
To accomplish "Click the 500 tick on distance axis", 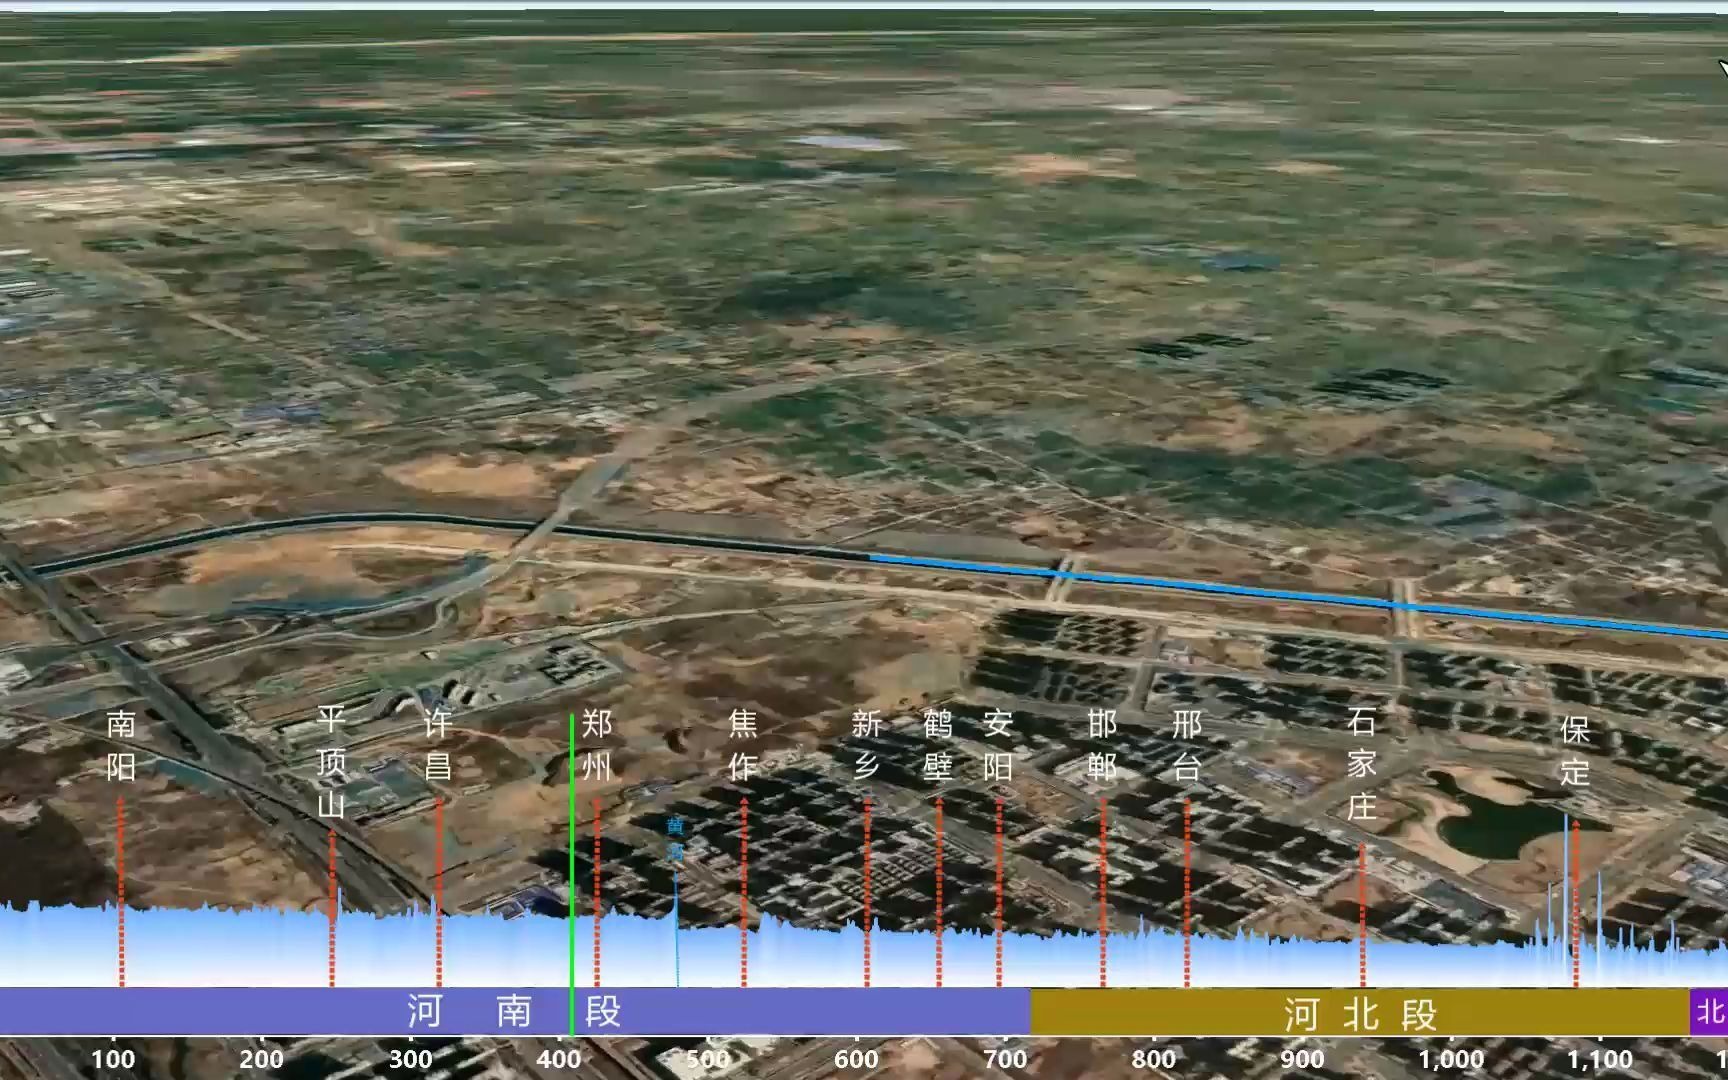I will coord(707,1059).
